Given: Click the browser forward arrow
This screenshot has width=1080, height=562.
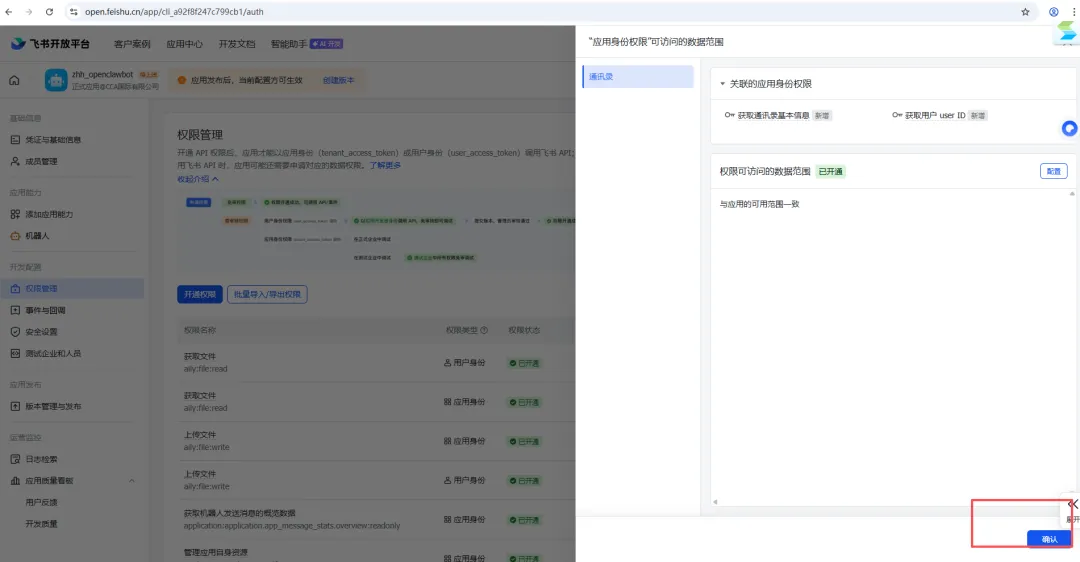Looking at the screenshot, I should point(29,12).
